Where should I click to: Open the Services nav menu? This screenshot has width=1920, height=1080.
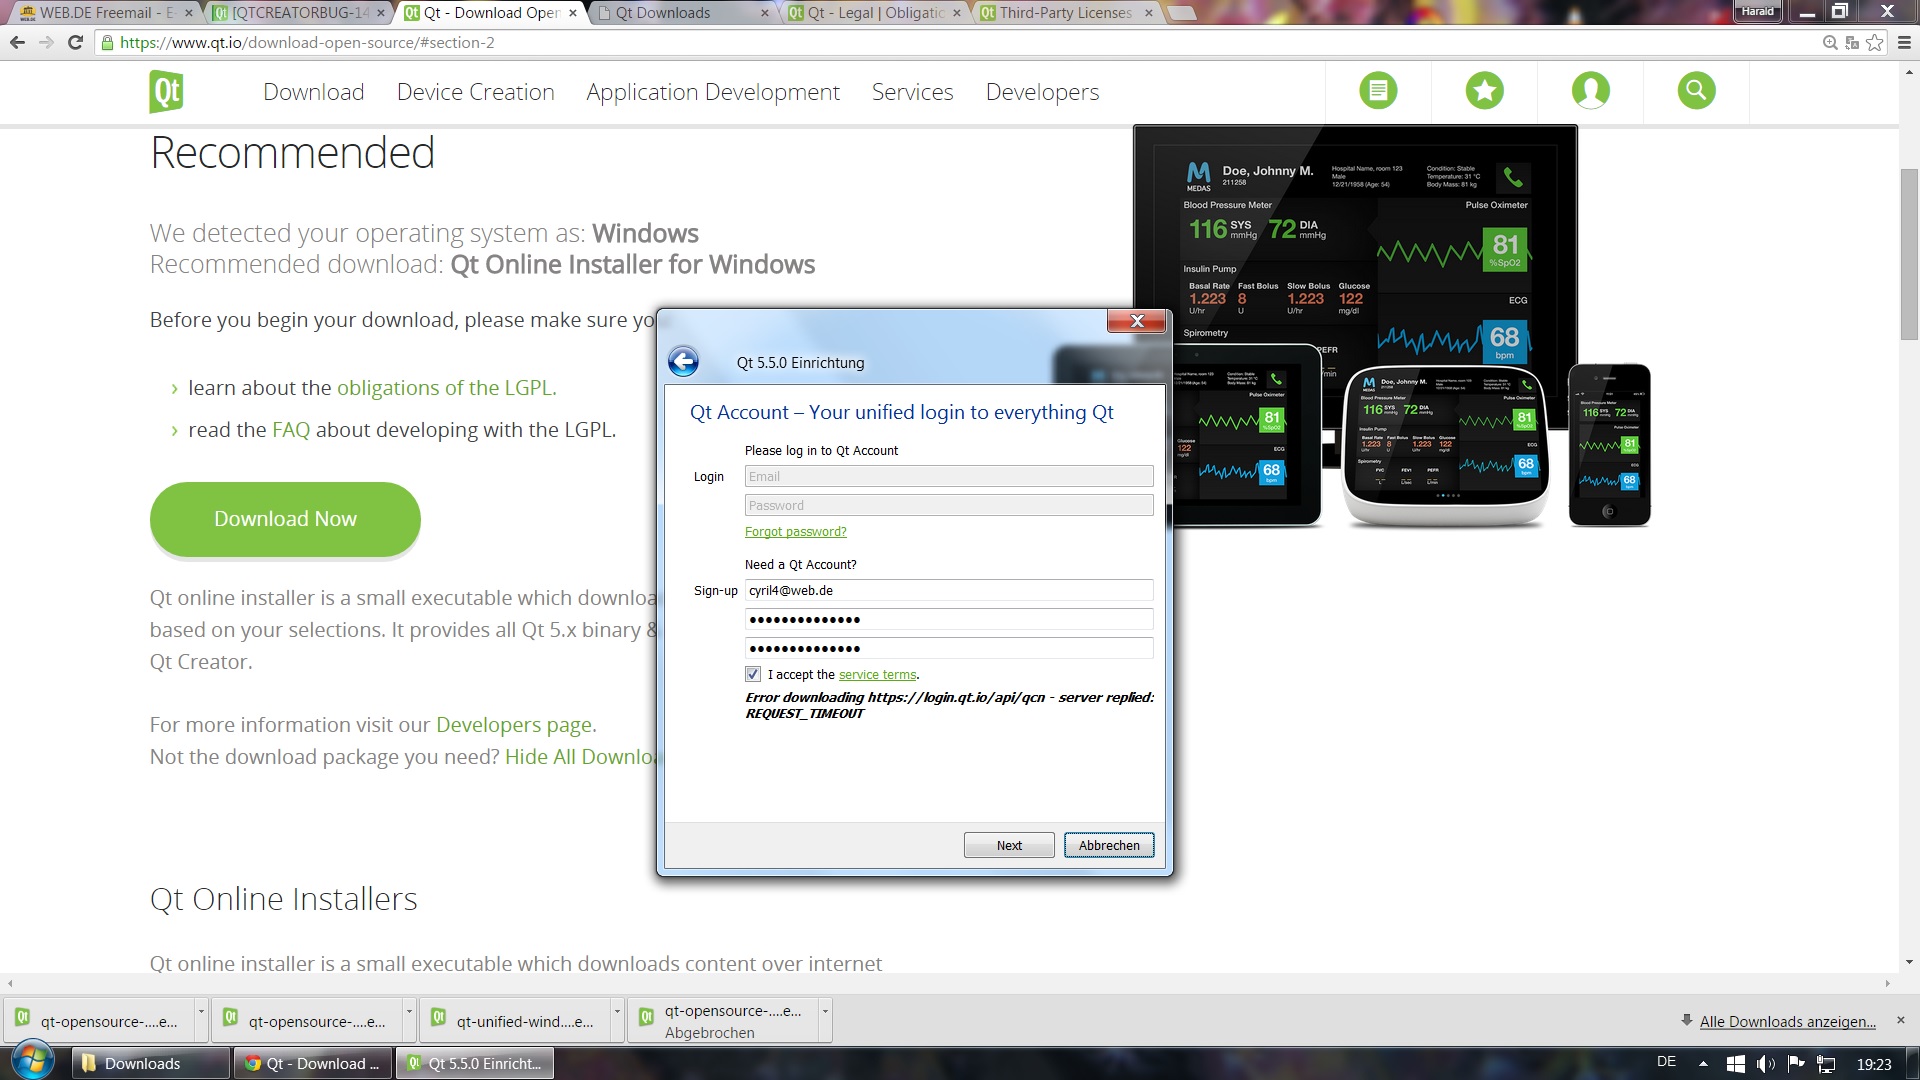[913, 92]
